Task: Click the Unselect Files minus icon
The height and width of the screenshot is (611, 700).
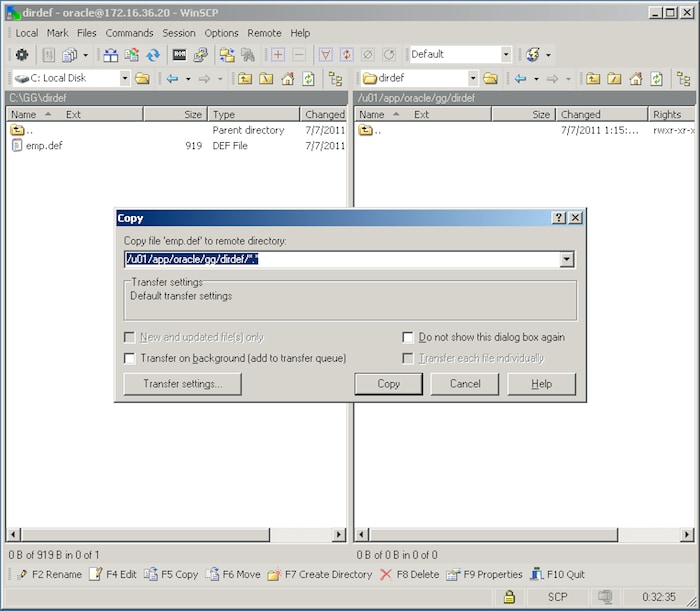Action: tap(299, 55)
